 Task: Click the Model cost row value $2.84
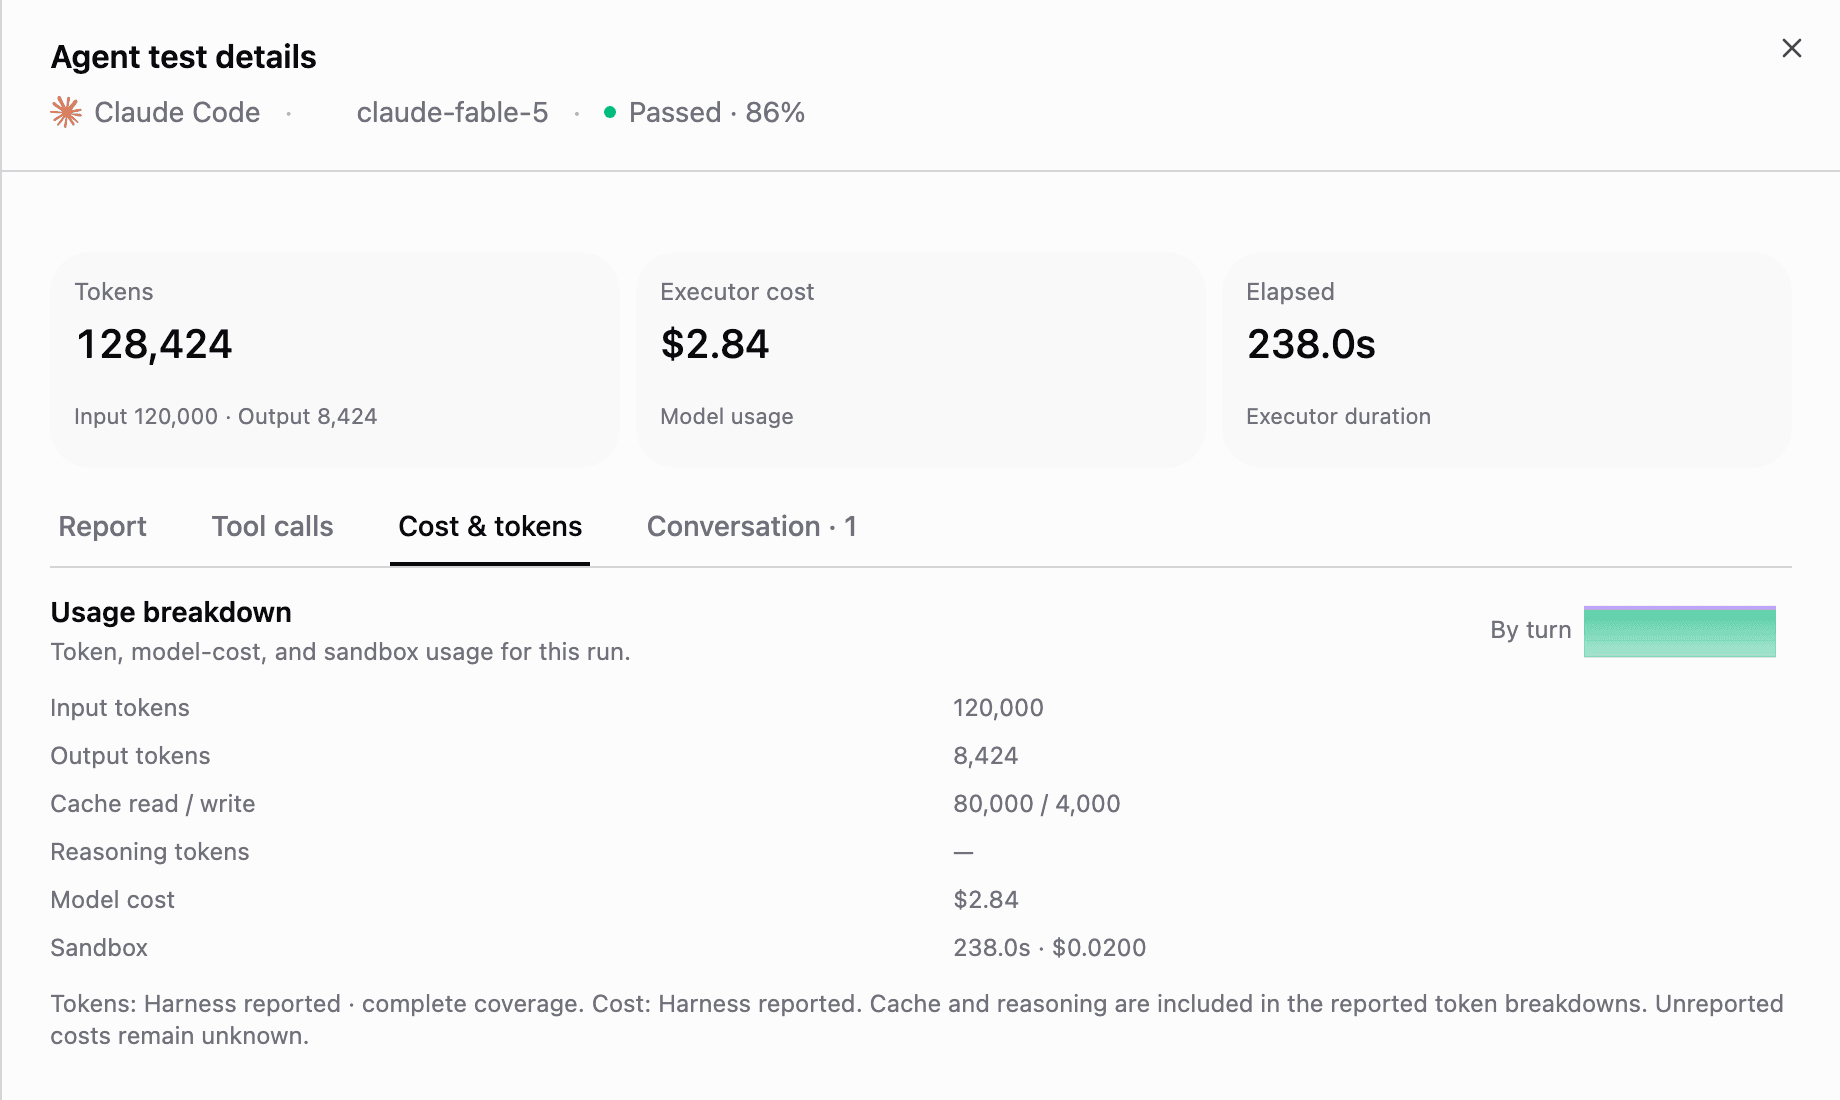[x=985, y=900]
